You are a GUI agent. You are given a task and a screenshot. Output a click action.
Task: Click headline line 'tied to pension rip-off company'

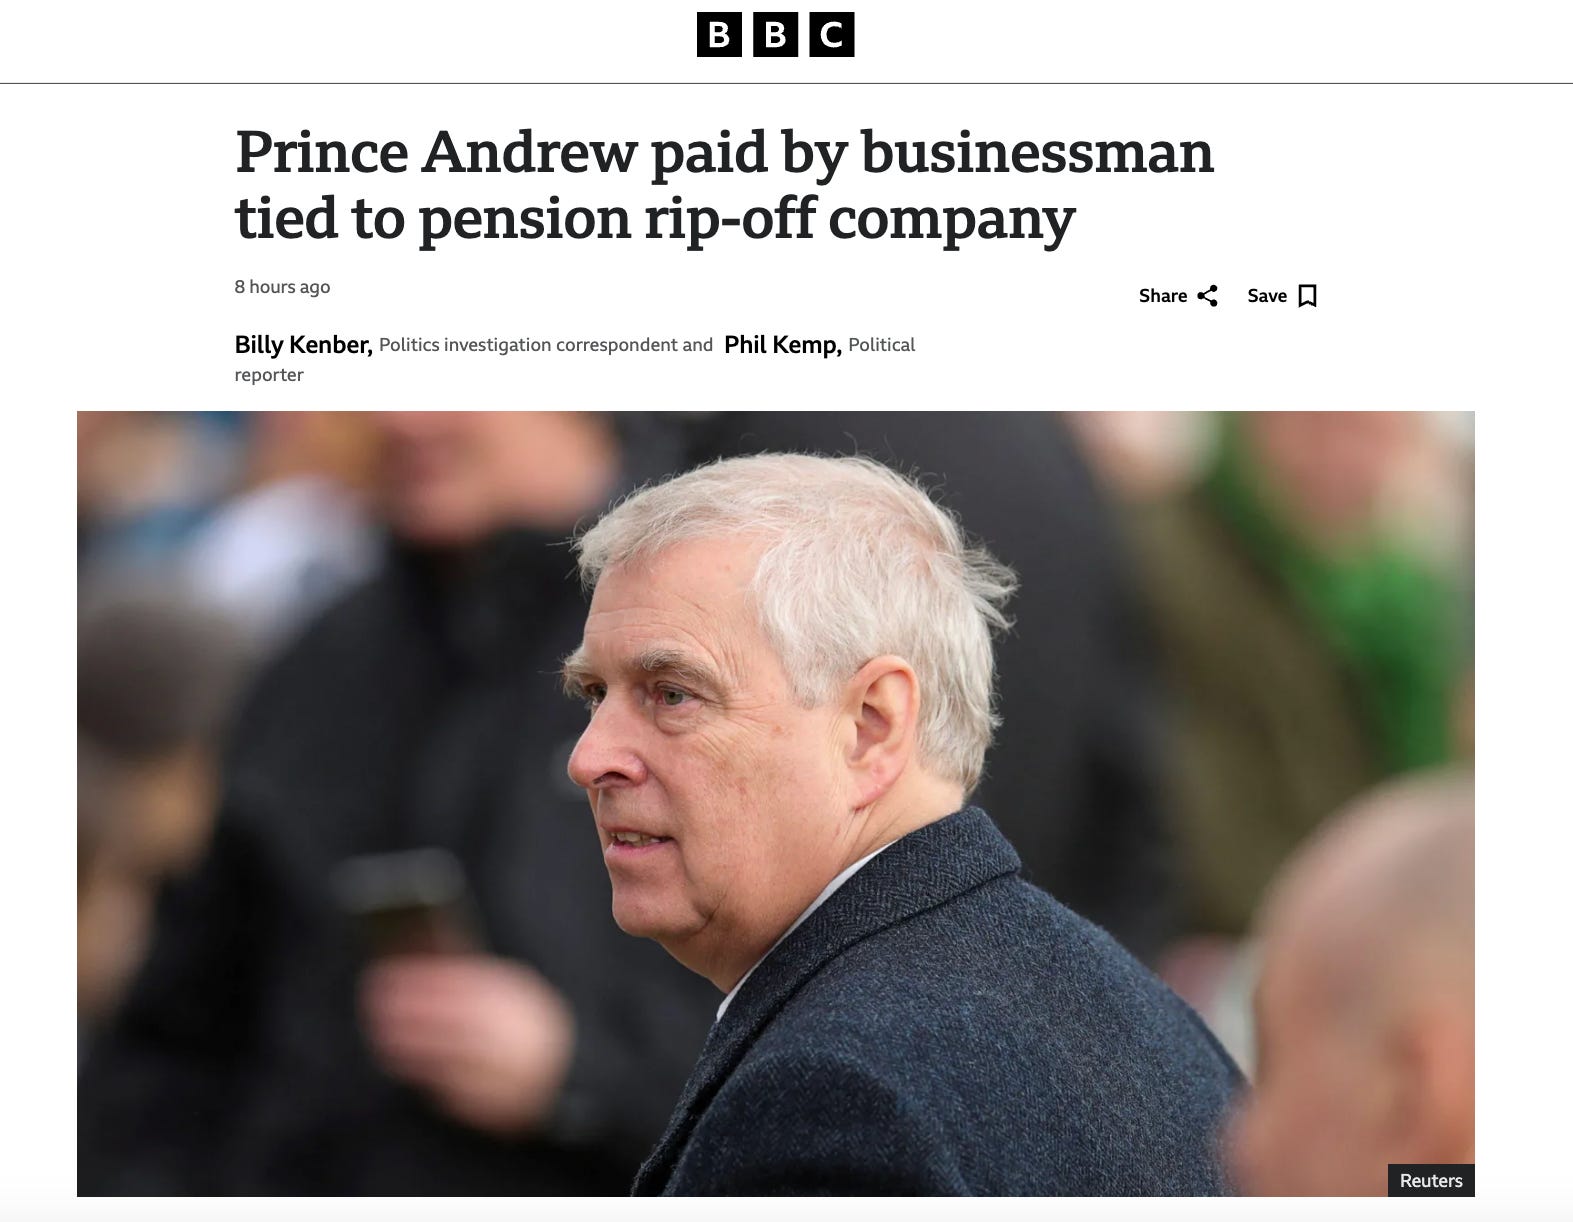(655, 217)
